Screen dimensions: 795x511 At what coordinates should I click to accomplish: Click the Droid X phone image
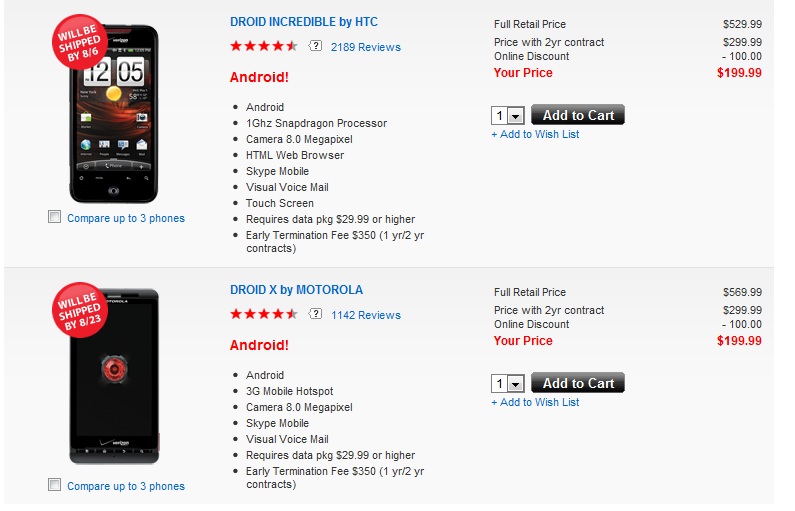coord(113,380)
